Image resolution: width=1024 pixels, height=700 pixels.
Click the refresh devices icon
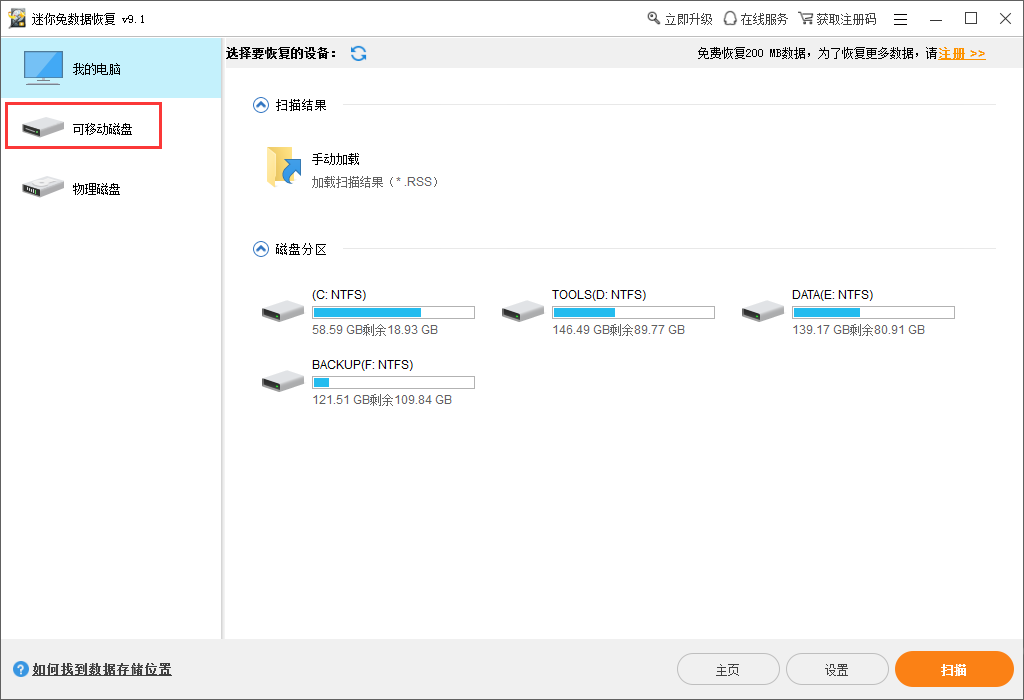(x=358, y=54)
